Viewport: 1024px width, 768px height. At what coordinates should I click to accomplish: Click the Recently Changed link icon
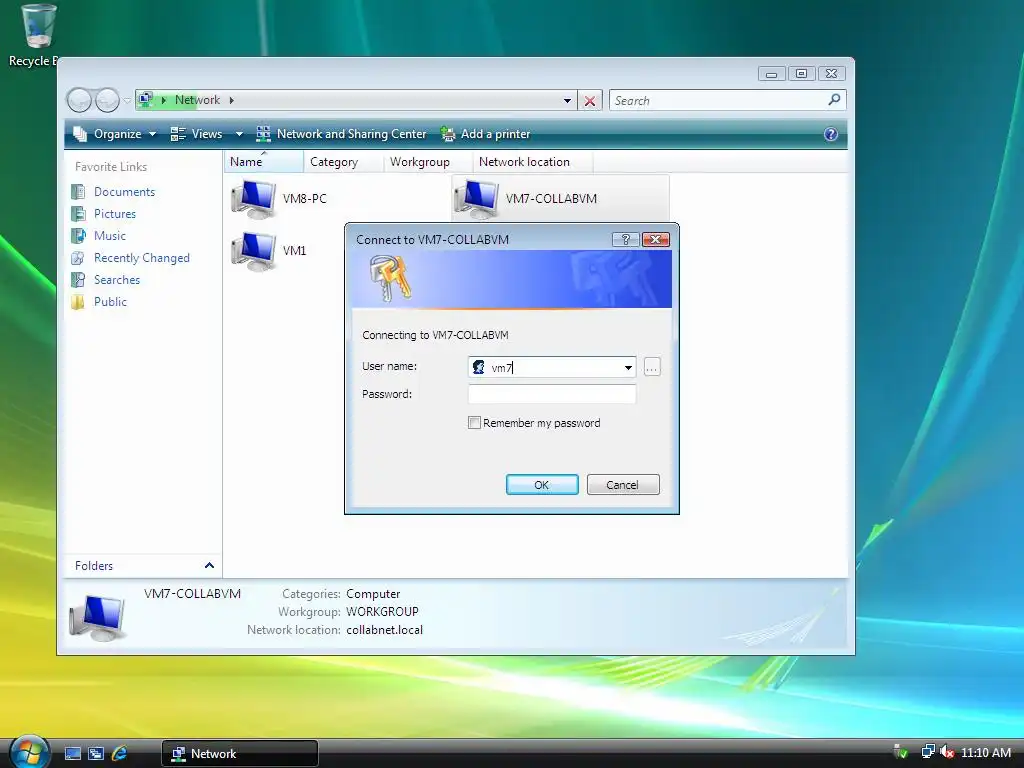[x=78, y=258]
